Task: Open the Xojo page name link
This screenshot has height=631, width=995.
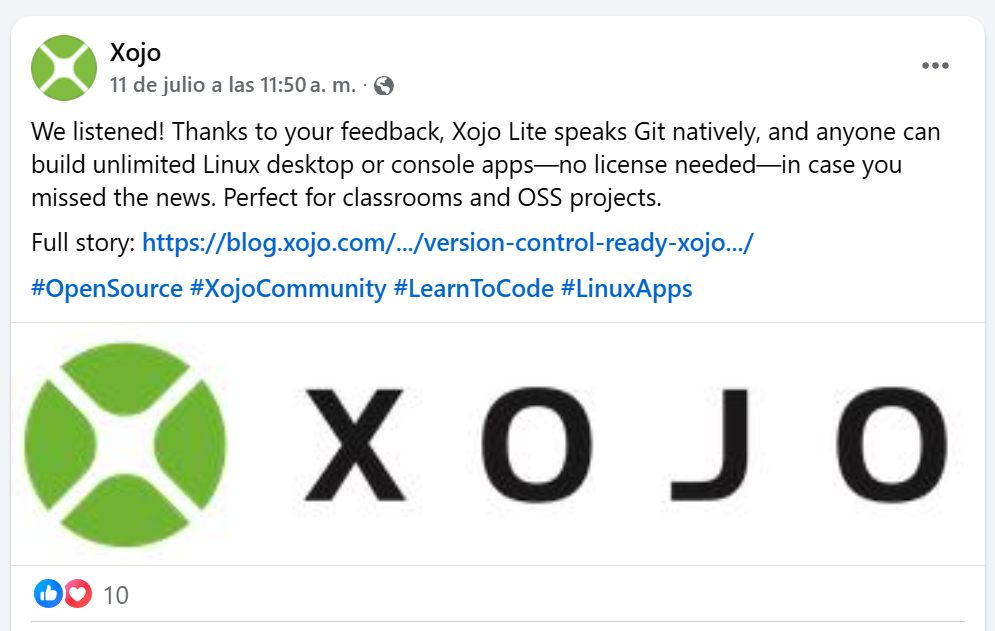Action: click(x=135, y=52)
